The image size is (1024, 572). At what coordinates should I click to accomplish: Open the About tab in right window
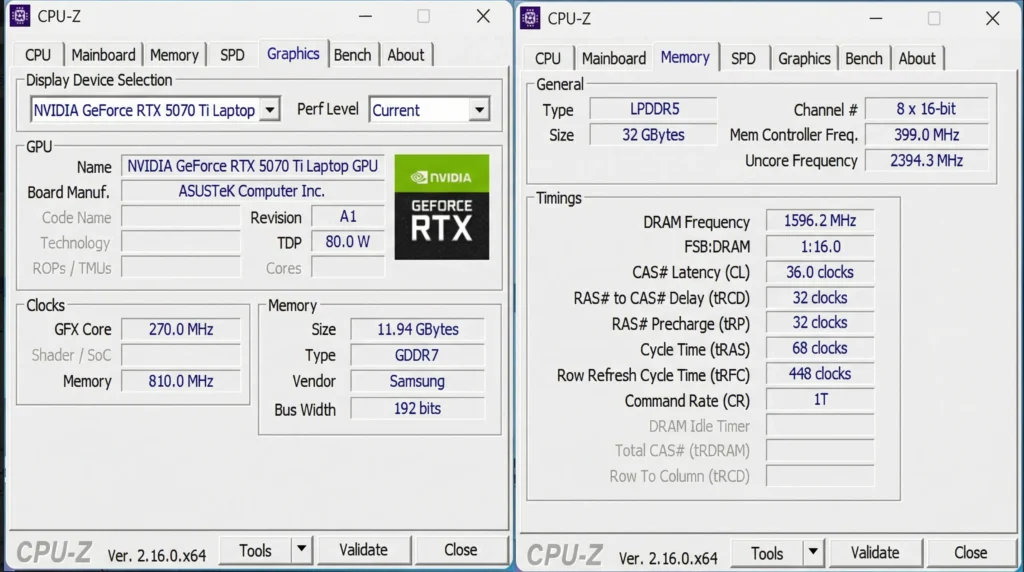coord(917,58)
